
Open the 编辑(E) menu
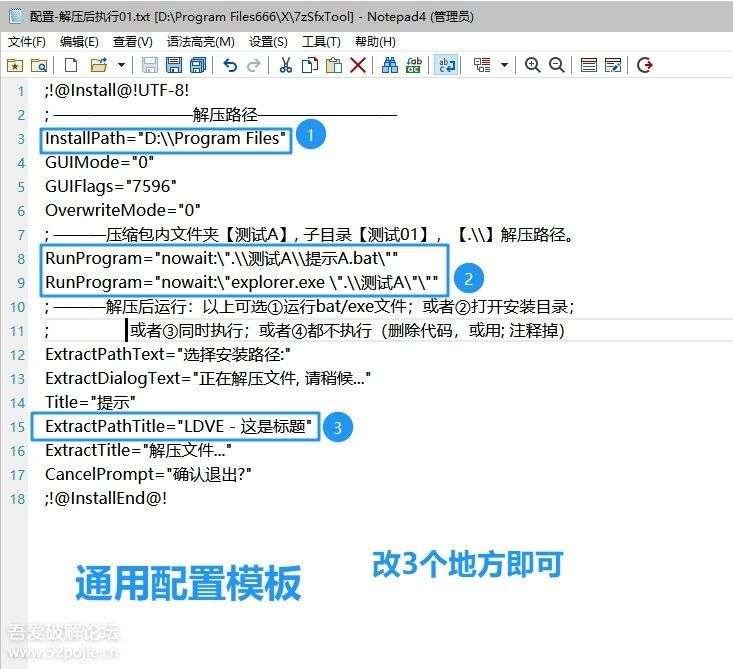79,42
